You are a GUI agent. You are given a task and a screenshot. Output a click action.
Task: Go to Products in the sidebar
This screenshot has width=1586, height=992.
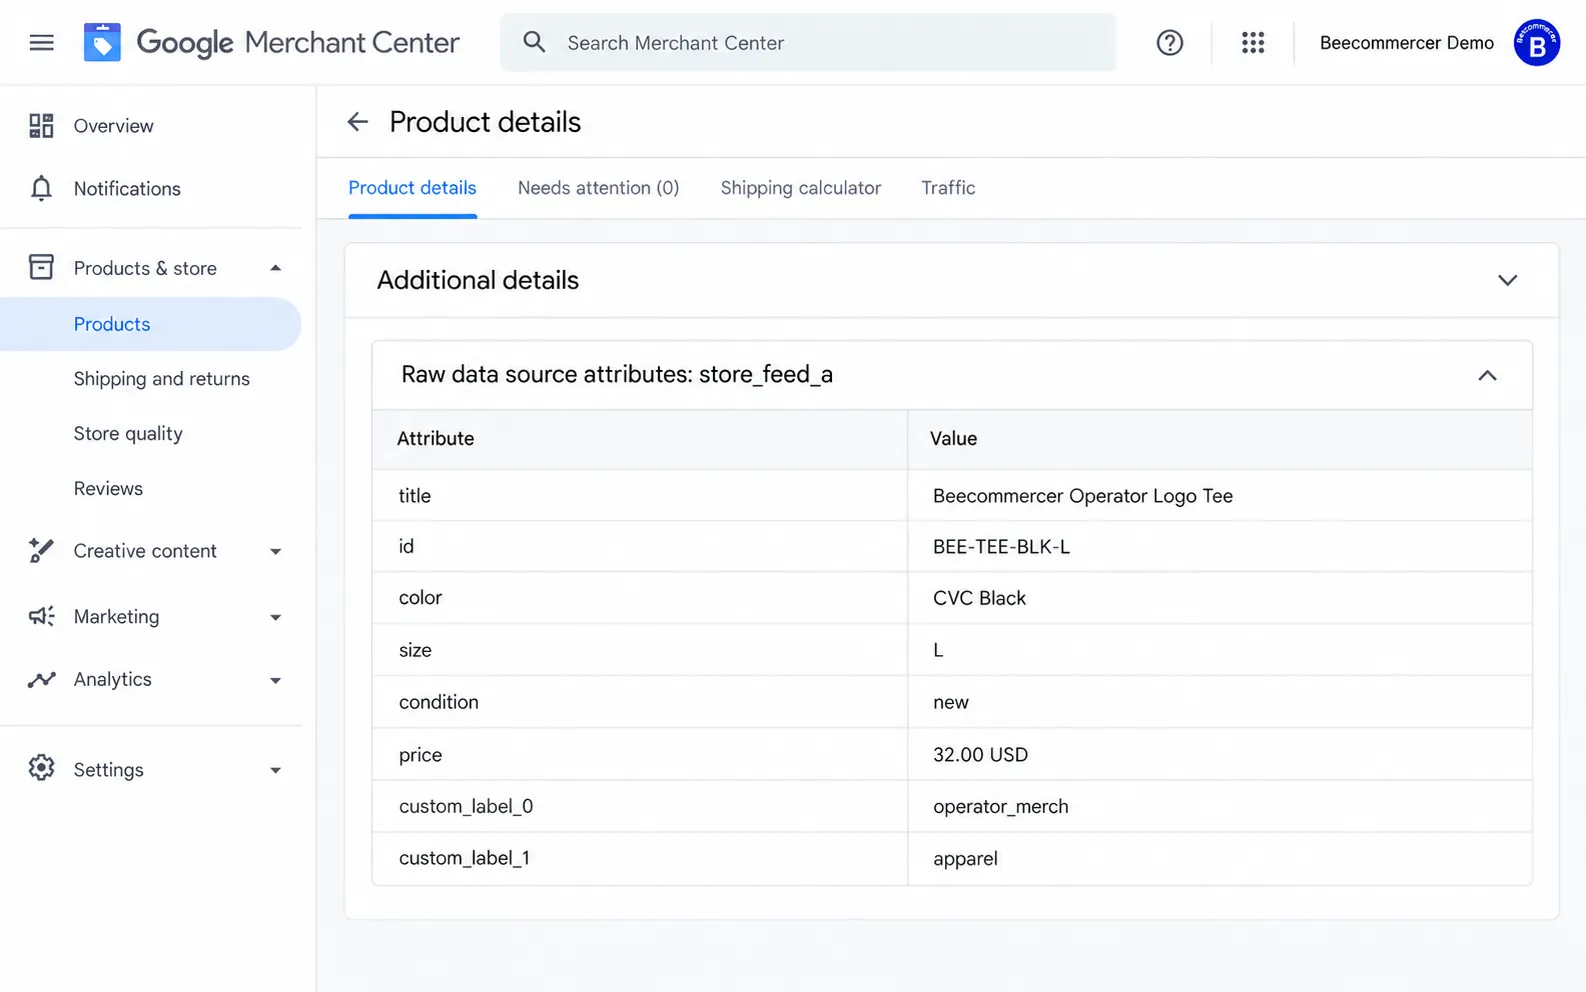(150, 324)
